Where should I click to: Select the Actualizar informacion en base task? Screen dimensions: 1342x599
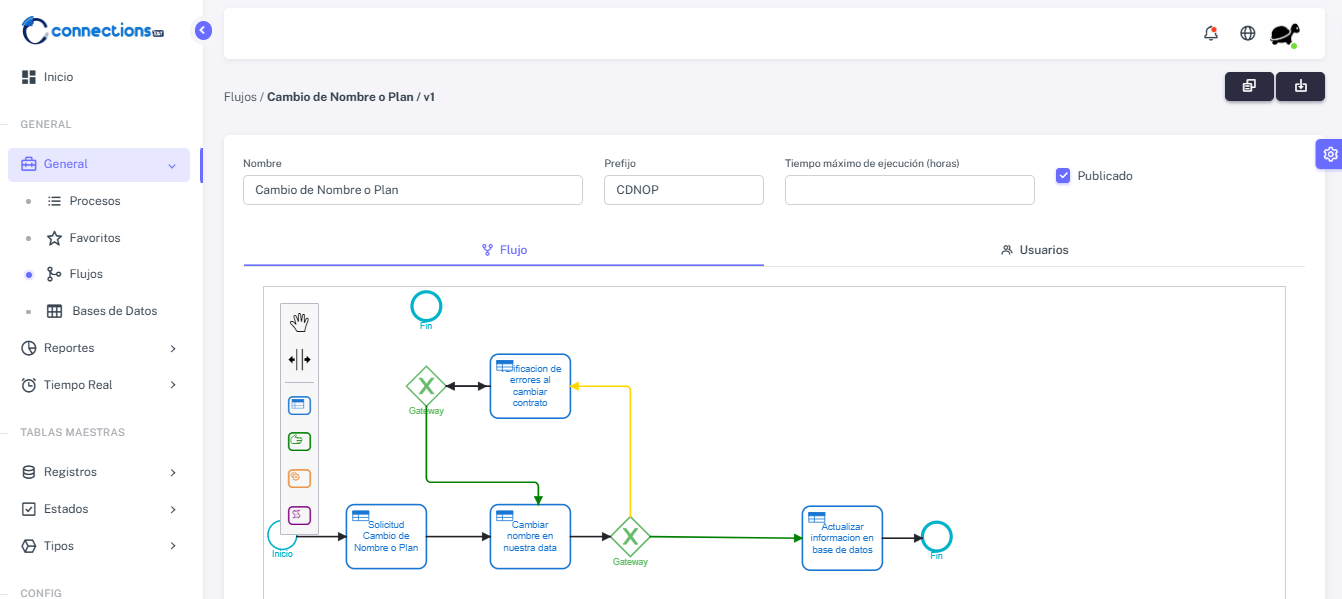[842, 538]
